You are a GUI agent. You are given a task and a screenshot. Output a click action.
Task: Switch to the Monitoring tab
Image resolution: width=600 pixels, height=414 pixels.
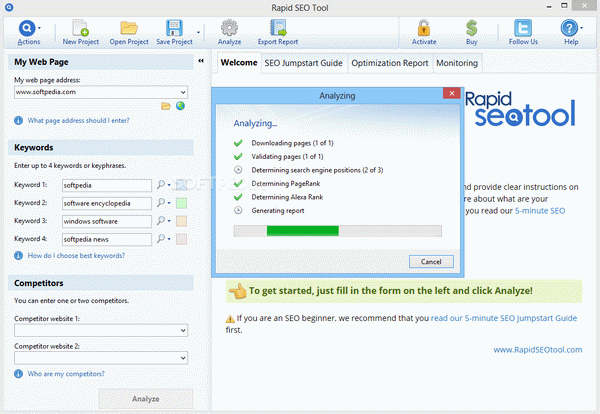point(457,63)
